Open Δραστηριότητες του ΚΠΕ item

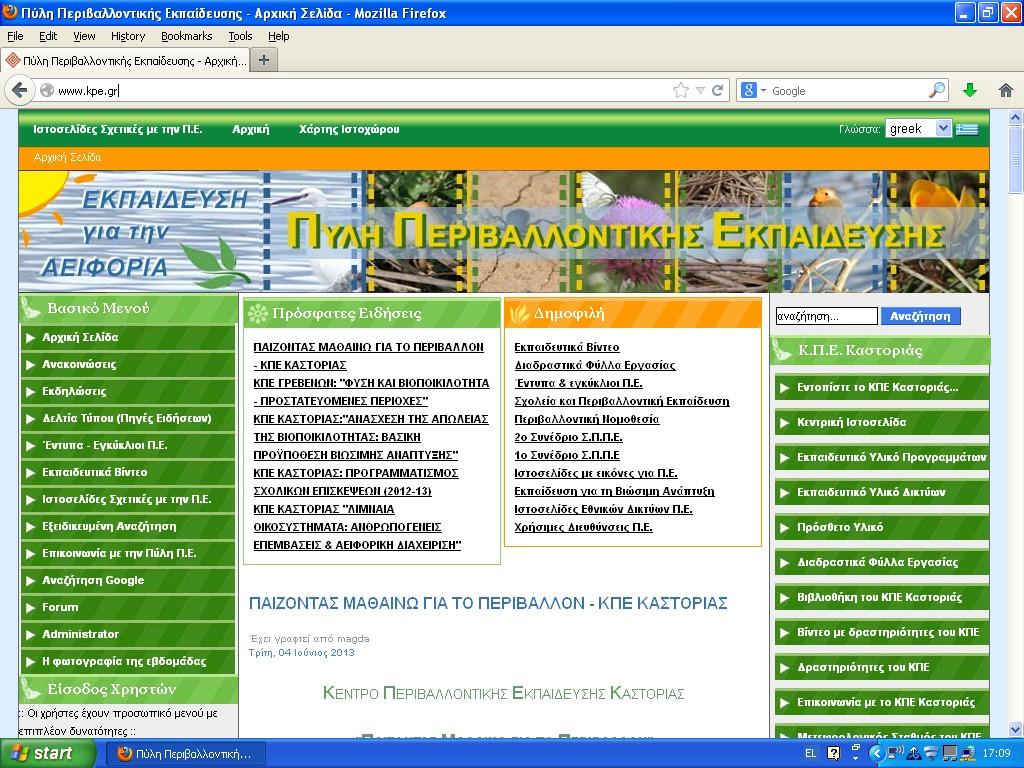882,667
